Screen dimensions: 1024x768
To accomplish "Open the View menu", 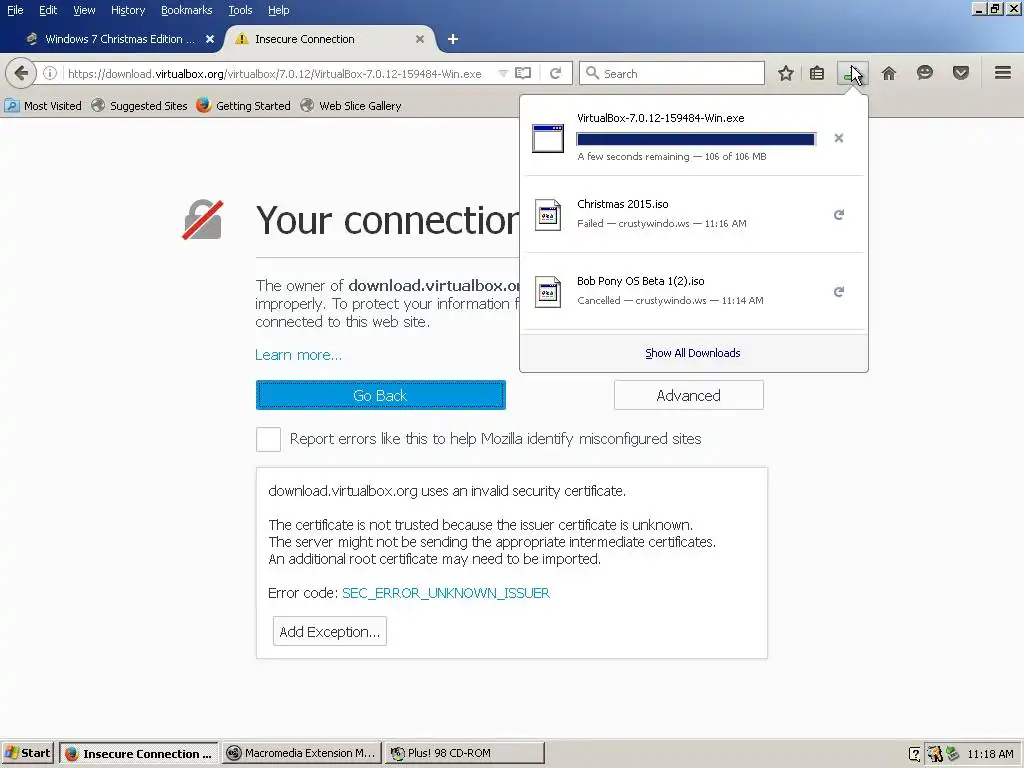I will pyautogui.click(x=84, y=10).
